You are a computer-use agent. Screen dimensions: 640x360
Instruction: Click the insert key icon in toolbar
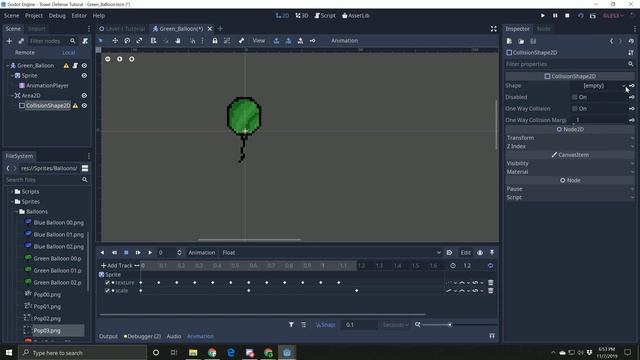[312, 40]
